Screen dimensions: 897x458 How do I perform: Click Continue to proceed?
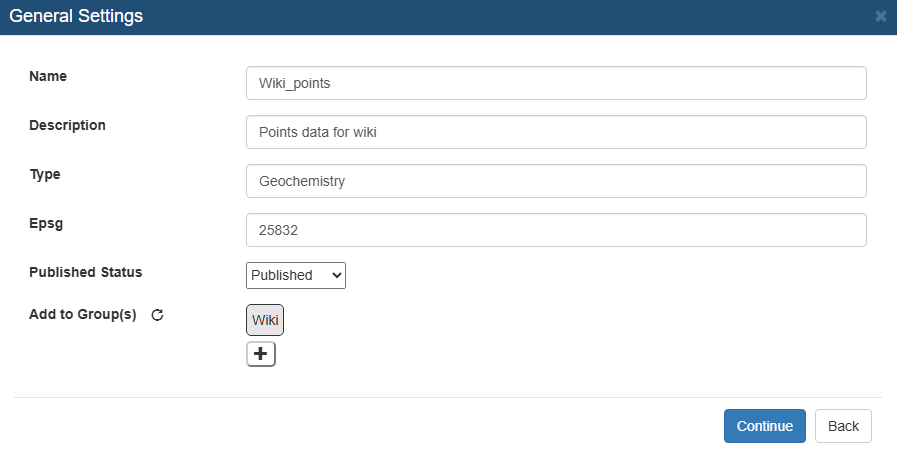point(765,426)
